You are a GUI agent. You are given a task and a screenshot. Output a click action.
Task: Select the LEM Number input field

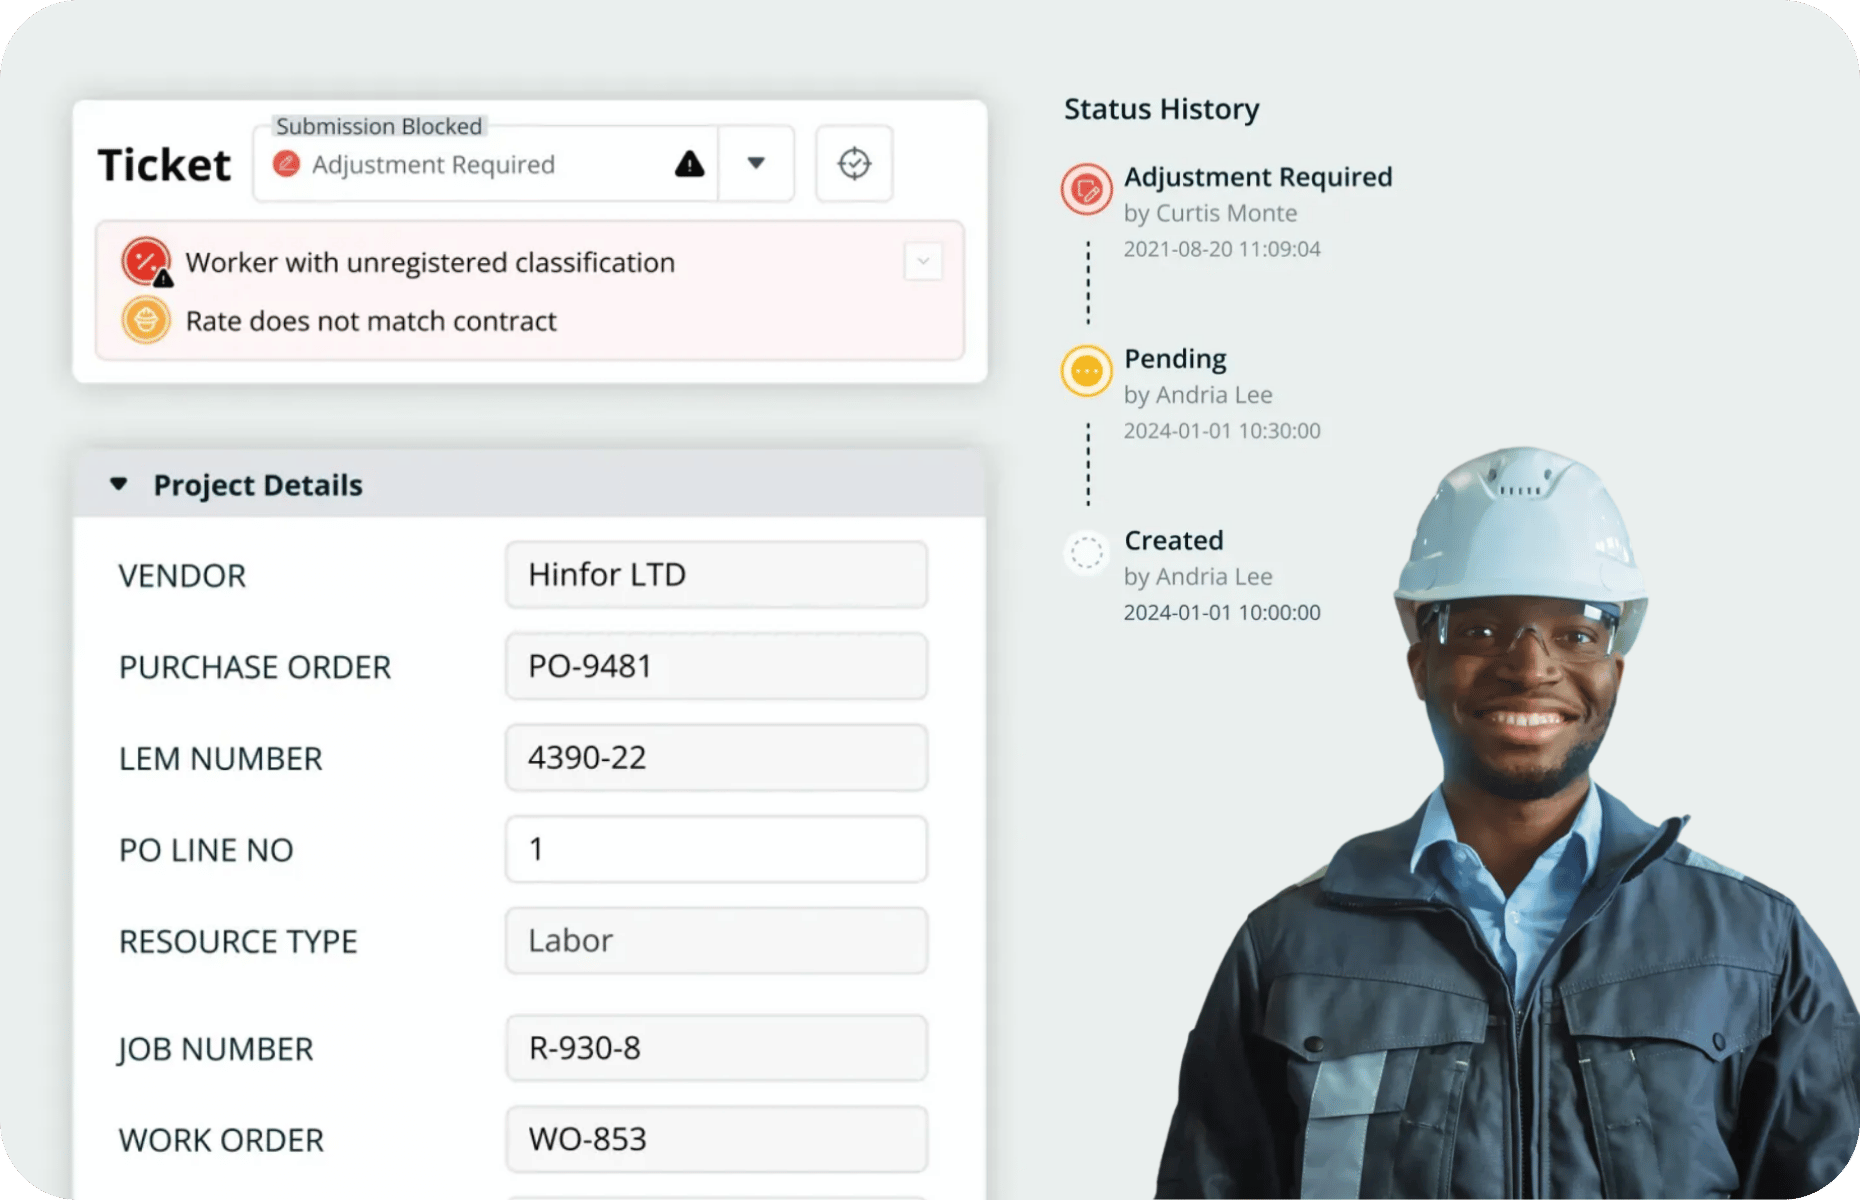point(716,758)
